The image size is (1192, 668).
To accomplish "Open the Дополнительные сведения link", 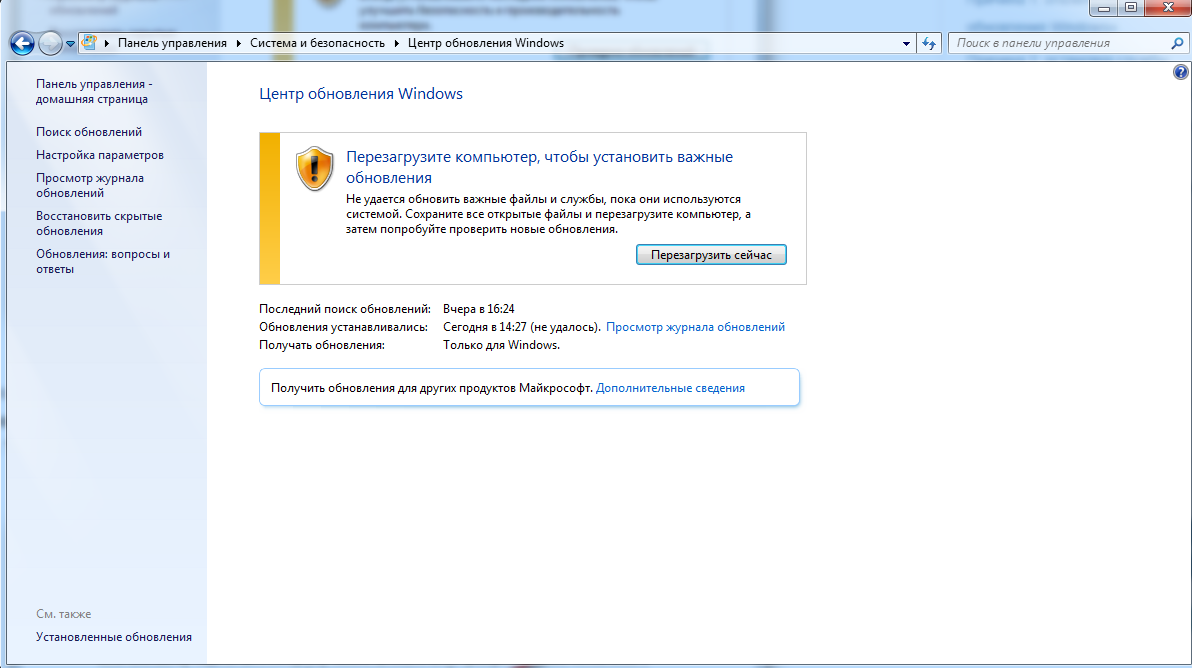I will coord(670,388).
